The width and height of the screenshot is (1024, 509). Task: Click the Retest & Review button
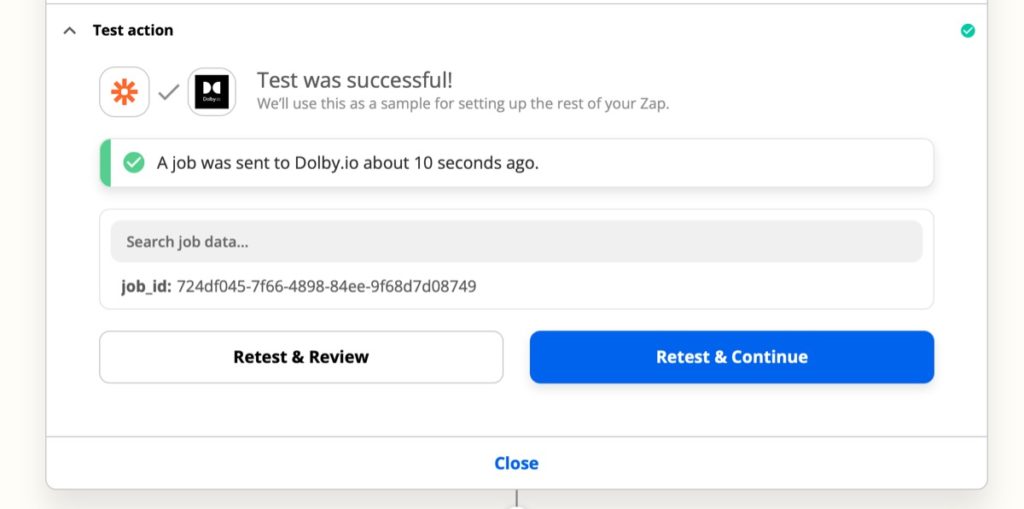(x=301, y=357)
